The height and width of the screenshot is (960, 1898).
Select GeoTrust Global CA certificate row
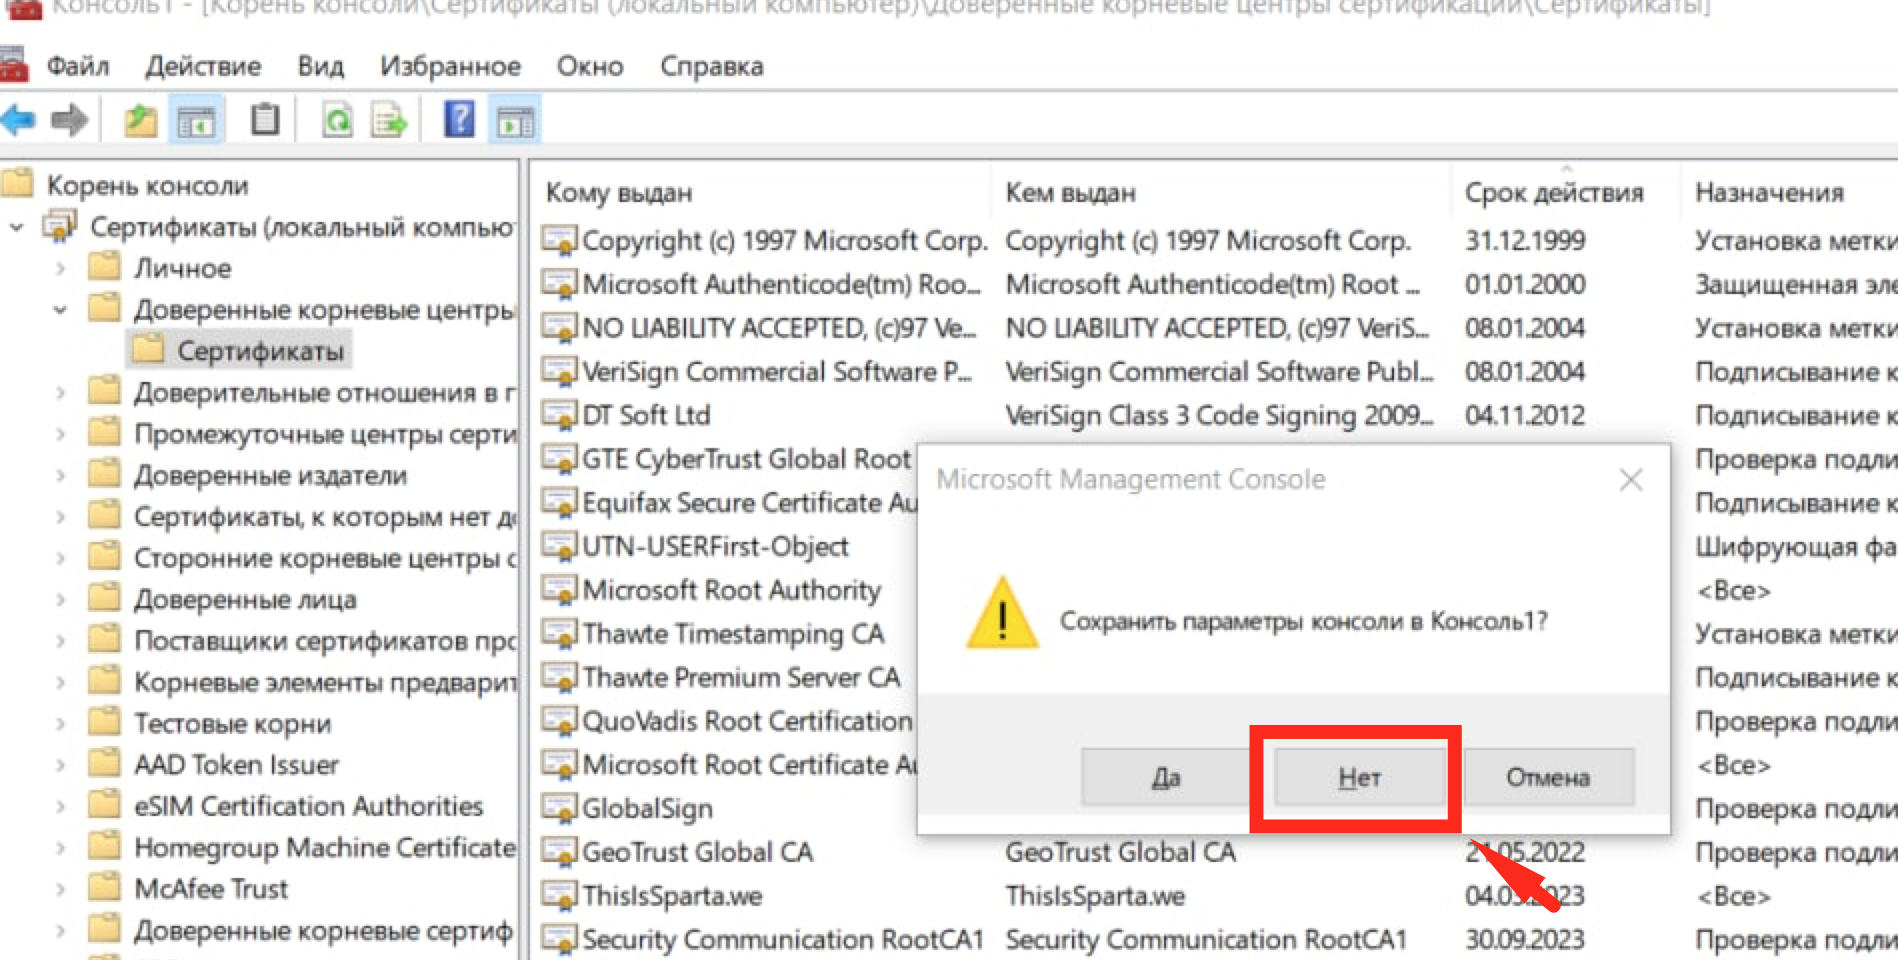point(1219,852)
